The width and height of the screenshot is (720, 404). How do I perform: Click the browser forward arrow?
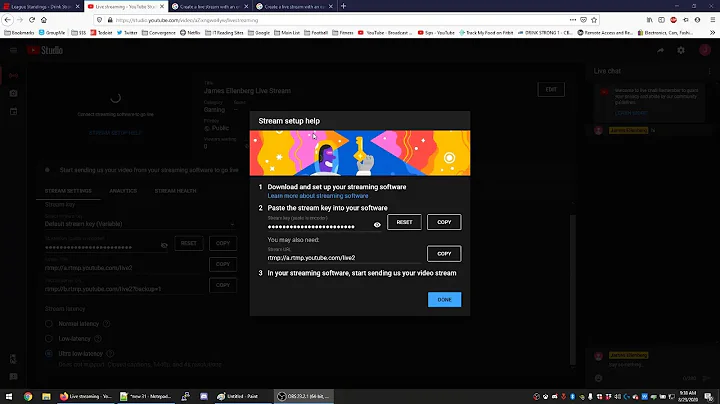[x=20, y=20]
